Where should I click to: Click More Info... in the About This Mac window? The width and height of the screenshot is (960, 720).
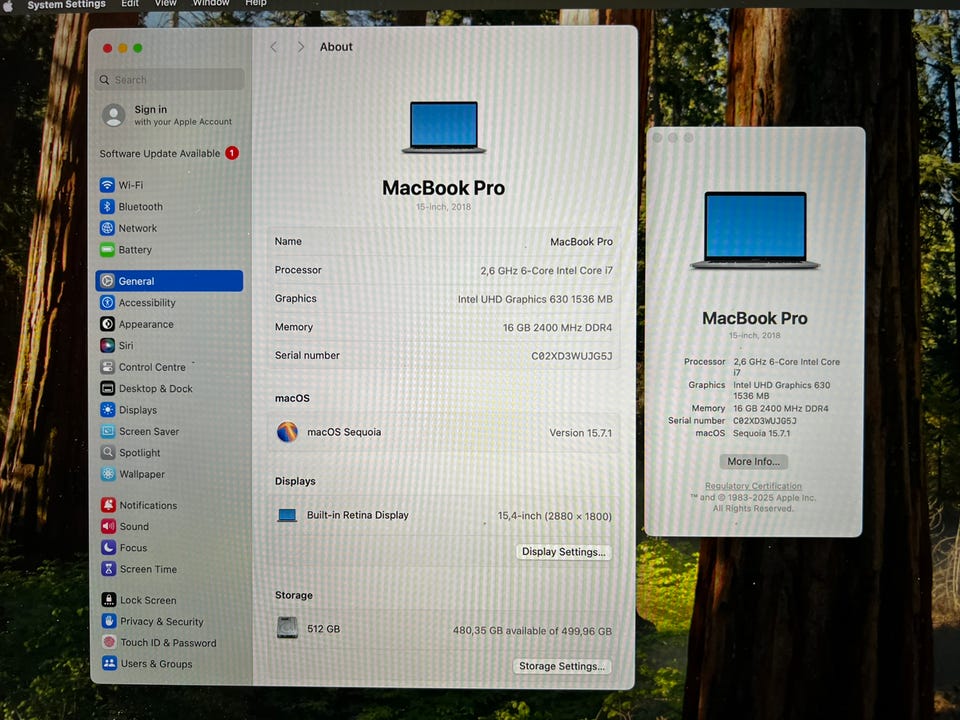pyautogui.click(x=754, y=462)
